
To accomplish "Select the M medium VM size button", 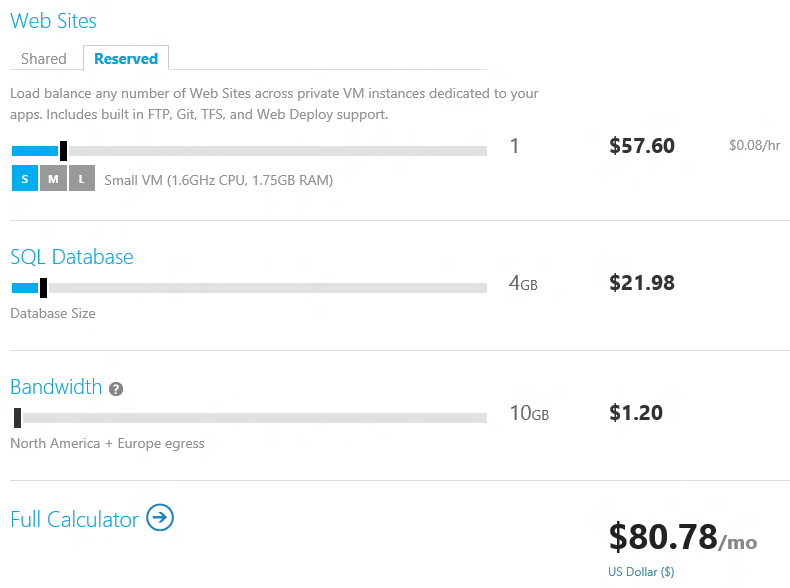I will [x=53, y=178].
